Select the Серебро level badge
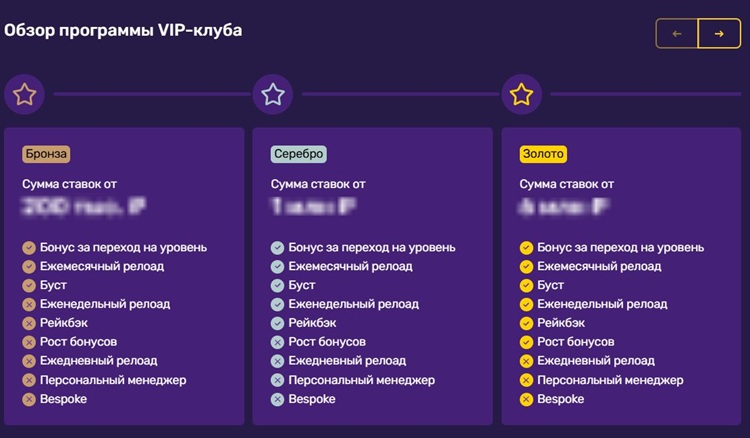 pos(298,154)
